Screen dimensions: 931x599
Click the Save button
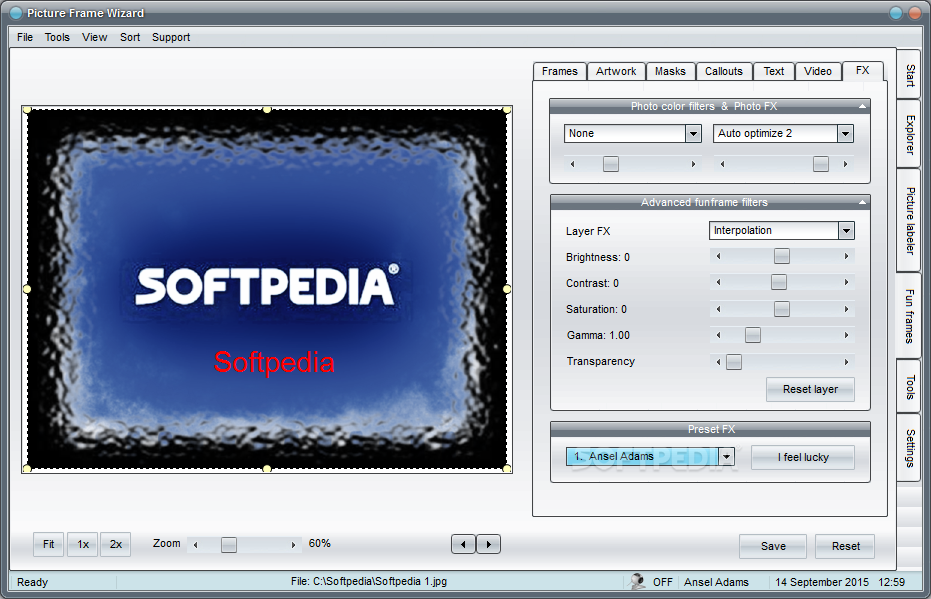(x=773, y=546)
